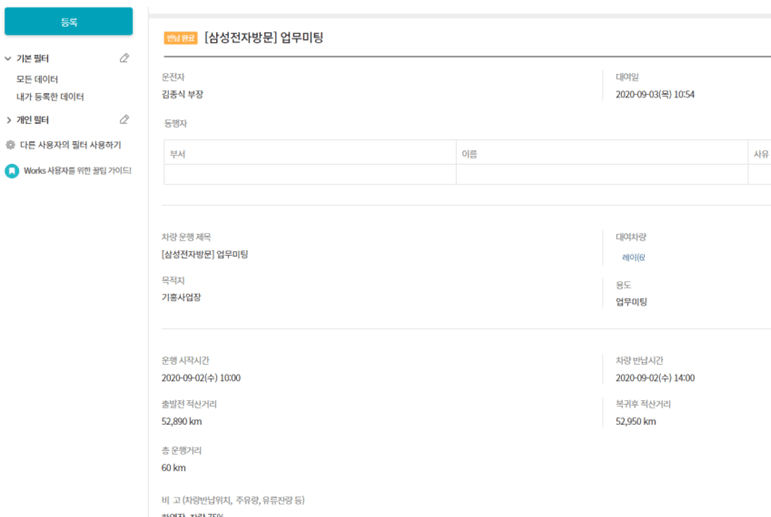Click empty 부서 cell in 동행자 table

310,175
